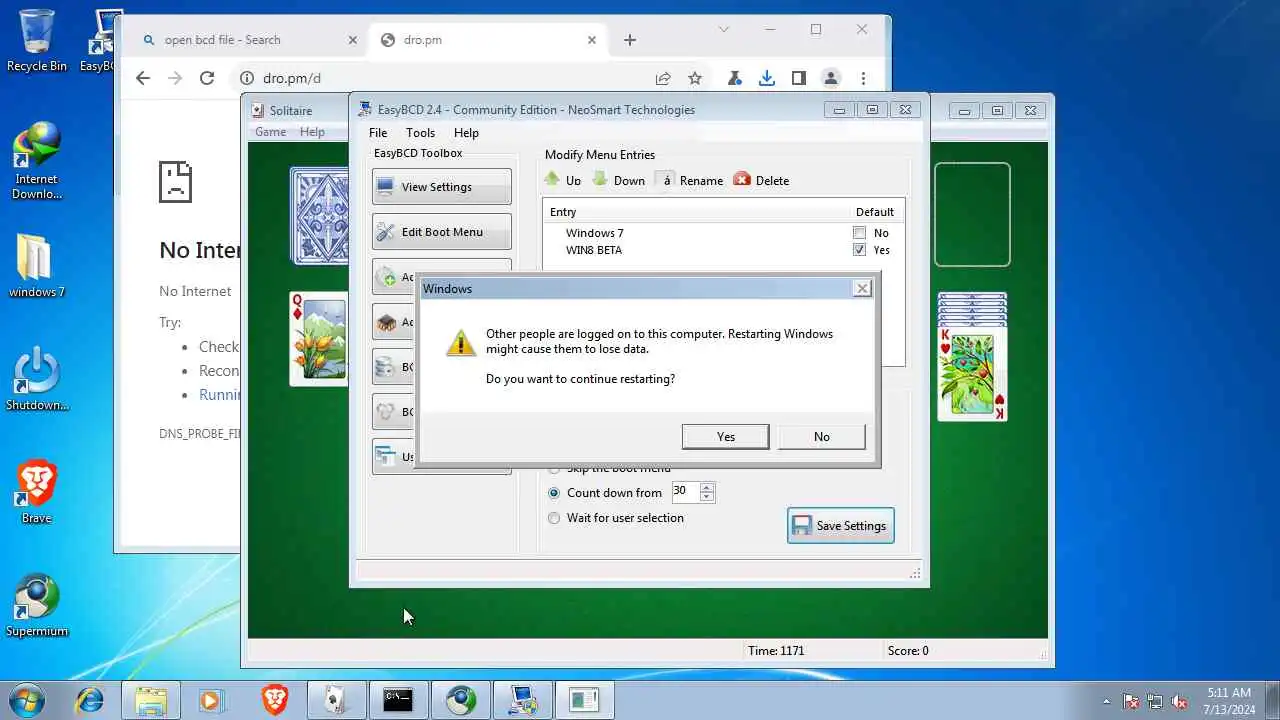Click the browser Forward arrow

tap(175, 78)
